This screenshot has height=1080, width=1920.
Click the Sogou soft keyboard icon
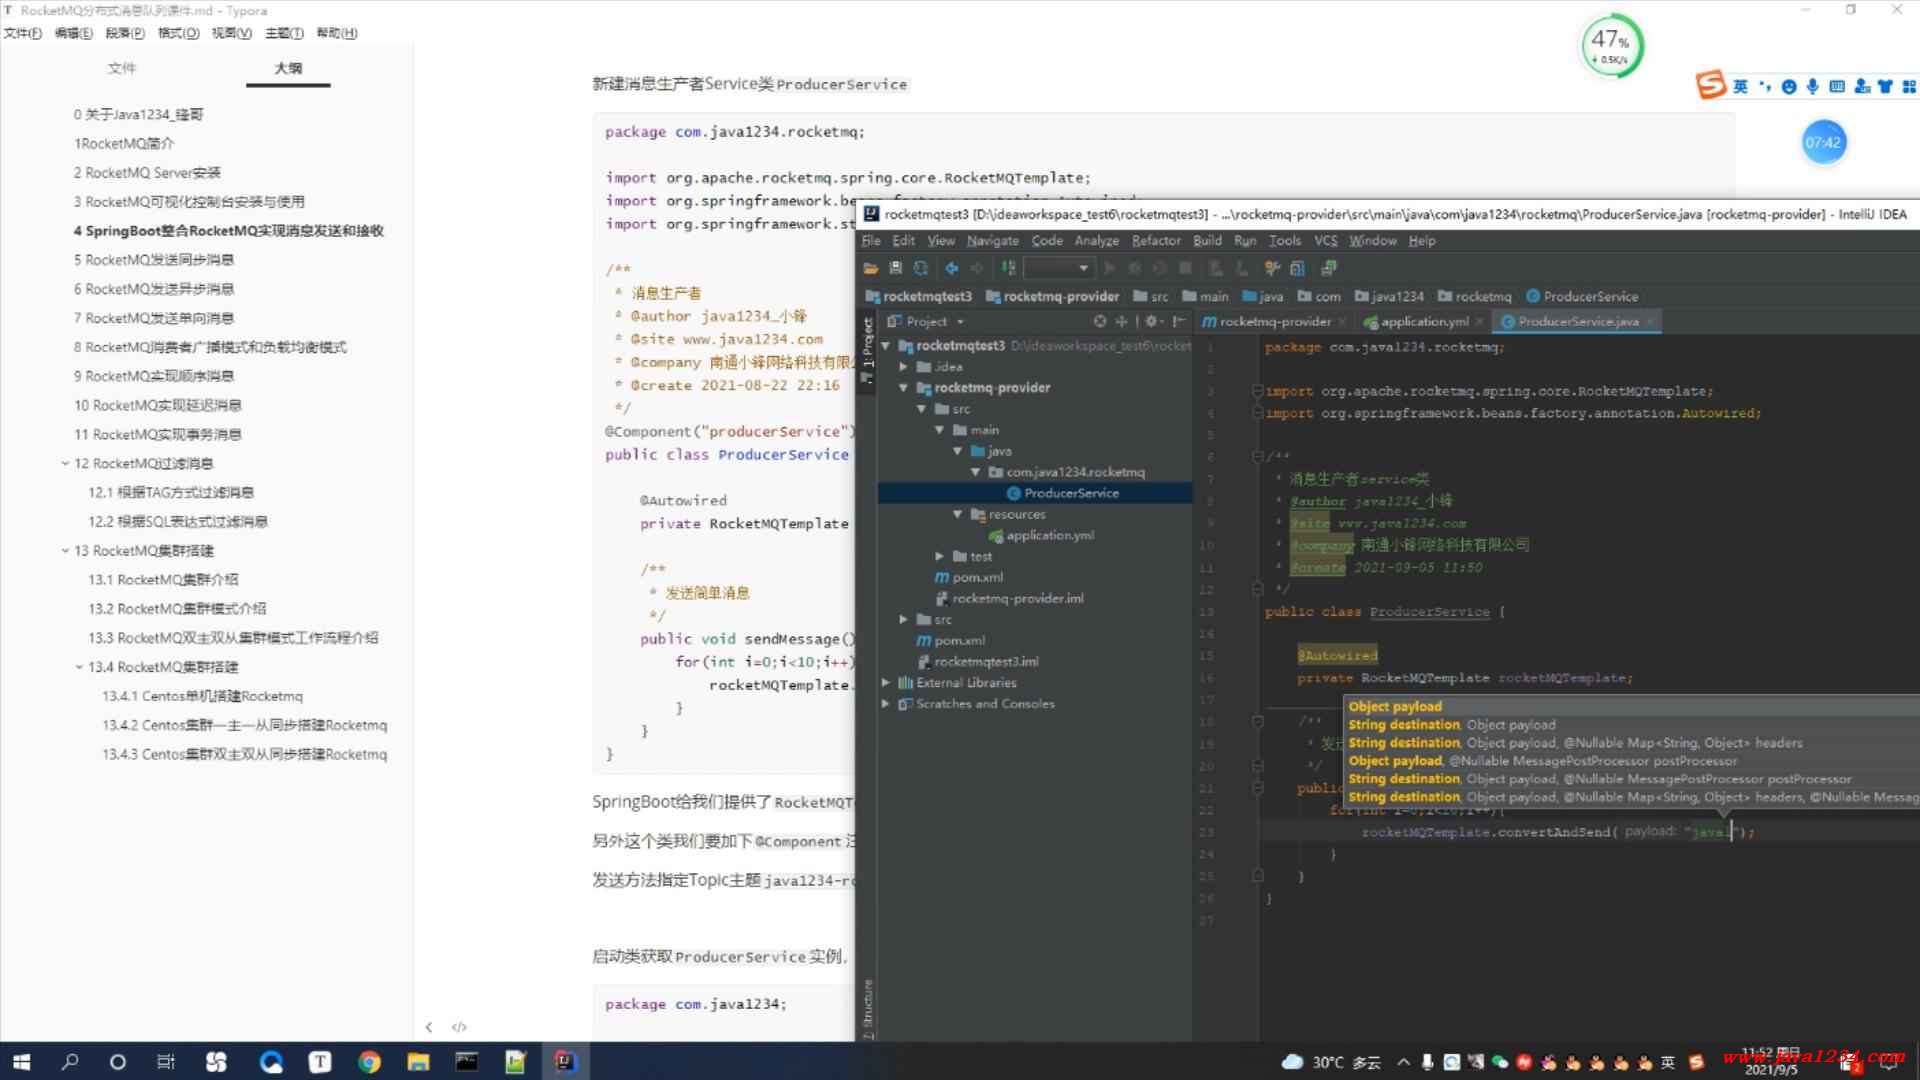click(x=1837, y=87)
